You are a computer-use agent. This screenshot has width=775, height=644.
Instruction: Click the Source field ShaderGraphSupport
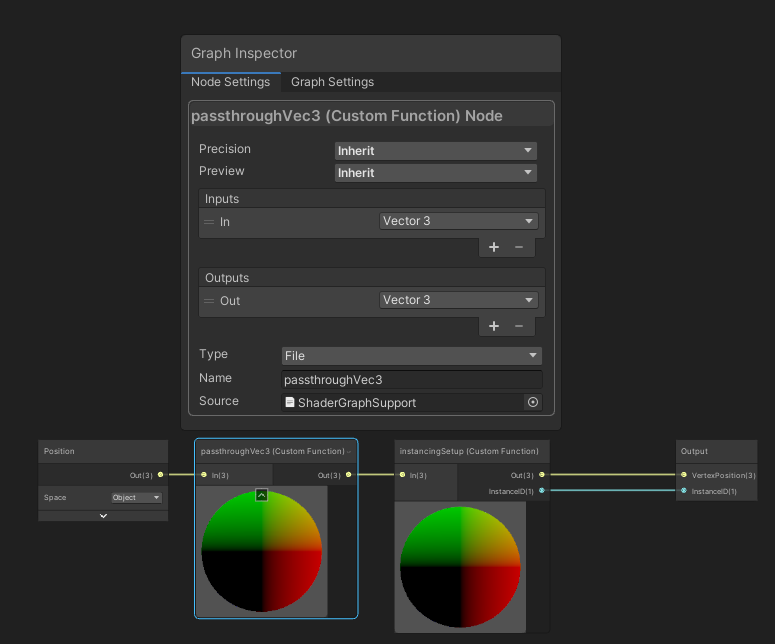pos(403,403)
